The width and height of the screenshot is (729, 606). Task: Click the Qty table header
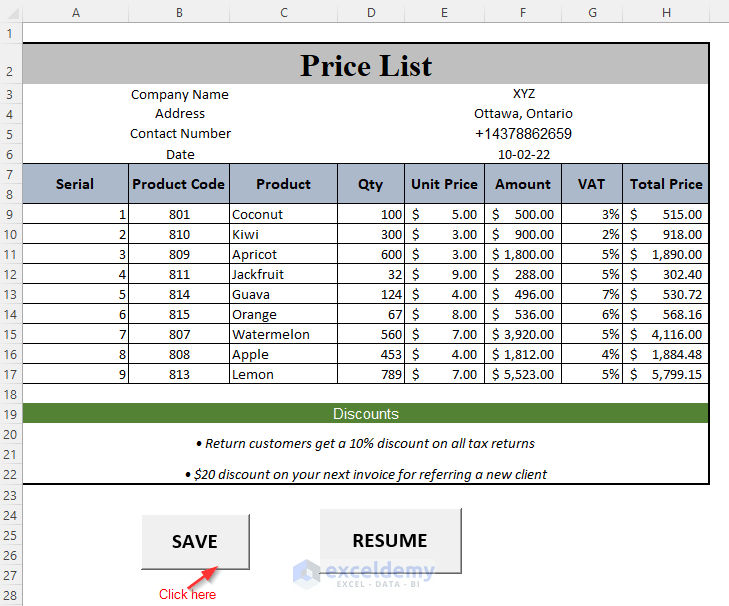[371, 184]
